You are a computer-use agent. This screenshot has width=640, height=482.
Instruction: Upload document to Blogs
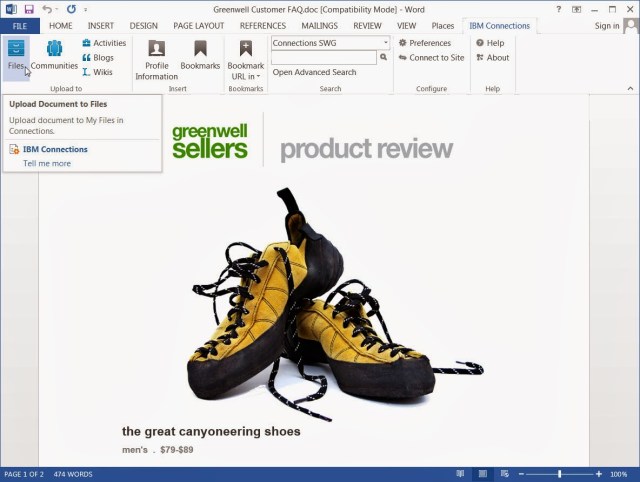click(x=98, y=58)
